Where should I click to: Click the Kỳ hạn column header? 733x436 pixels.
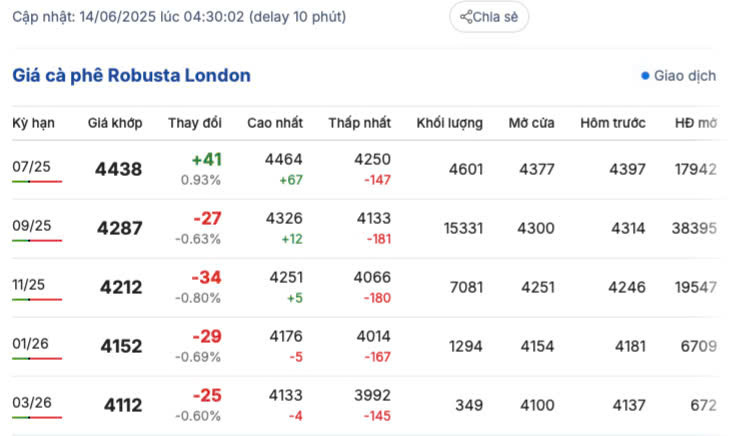point(33,123)
